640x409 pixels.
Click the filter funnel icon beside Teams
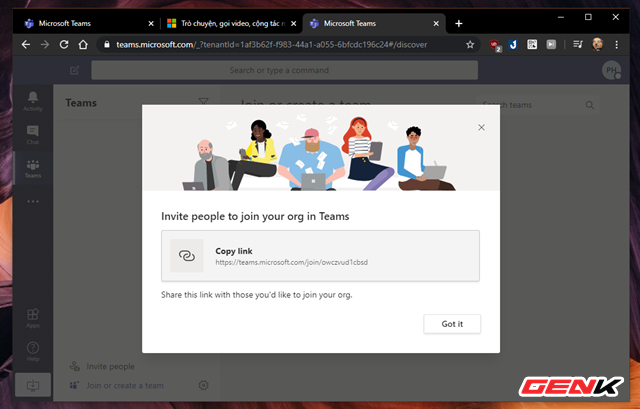point(203,101)
